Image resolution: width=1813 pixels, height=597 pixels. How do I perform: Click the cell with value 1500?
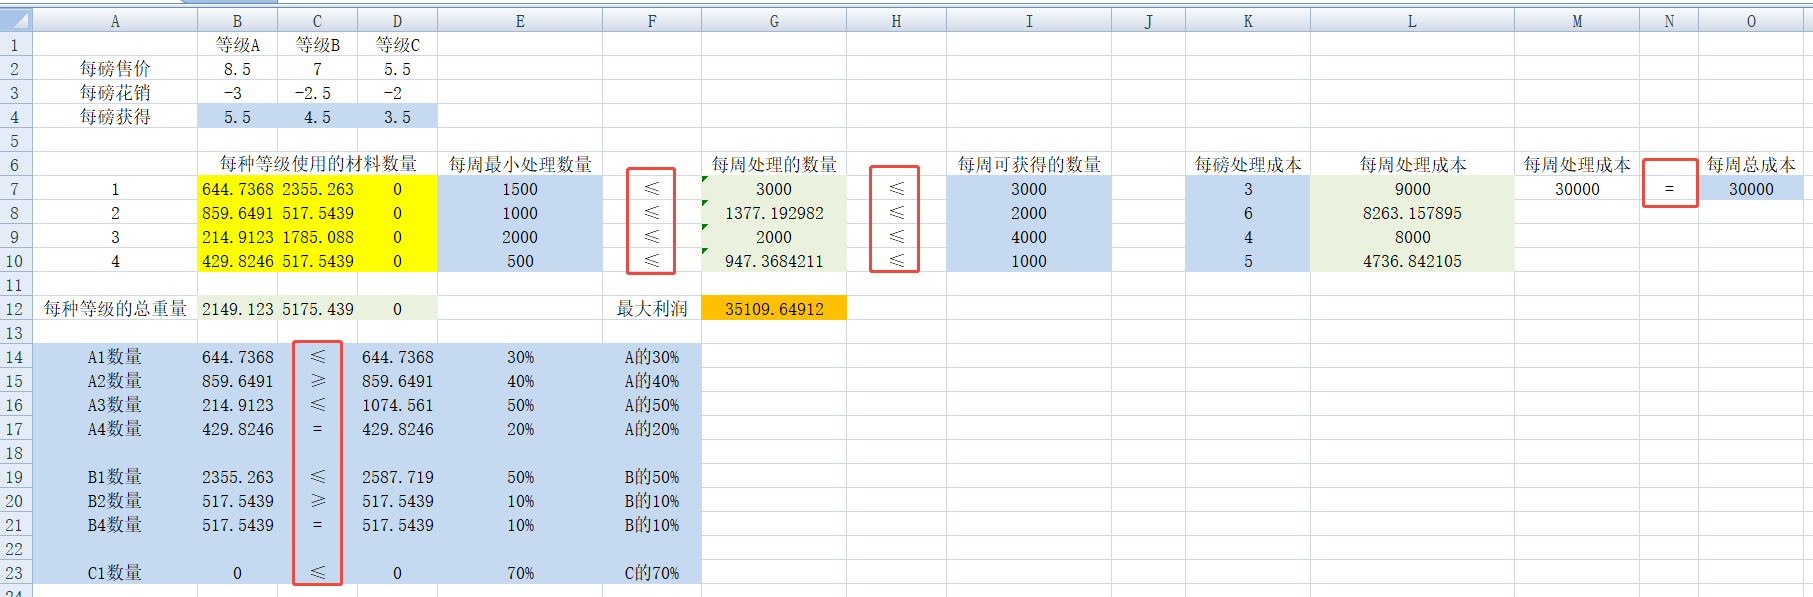[x=520, y=189]
